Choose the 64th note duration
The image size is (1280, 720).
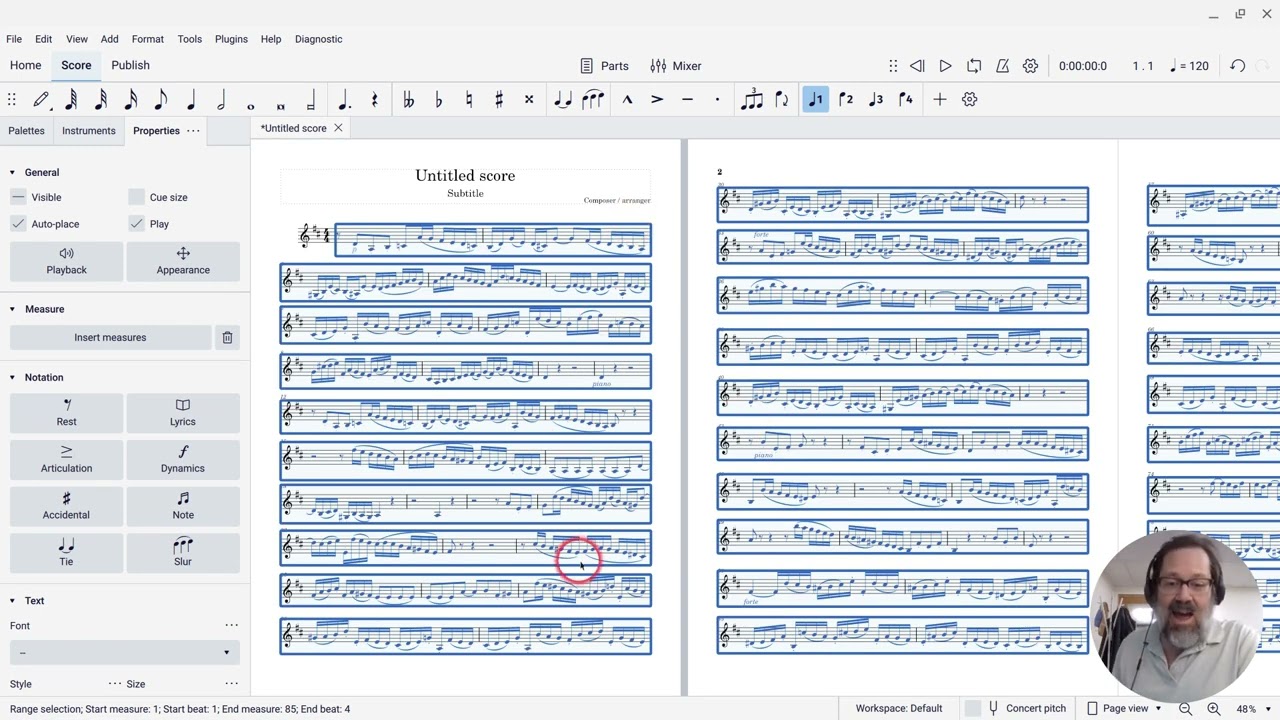pyautogui.click(x=71, y=99)
